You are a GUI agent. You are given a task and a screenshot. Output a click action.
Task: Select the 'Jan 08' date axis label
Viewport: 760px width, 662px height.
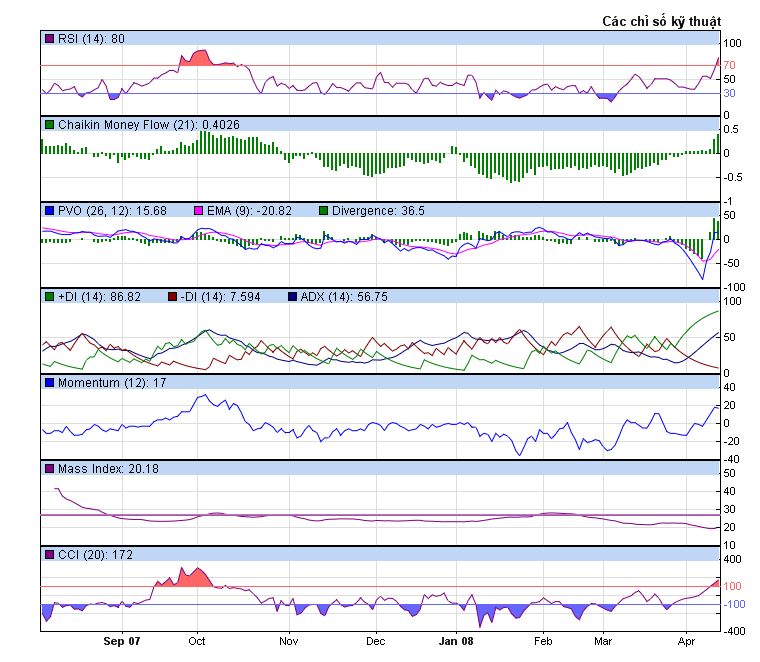[456, 638]
